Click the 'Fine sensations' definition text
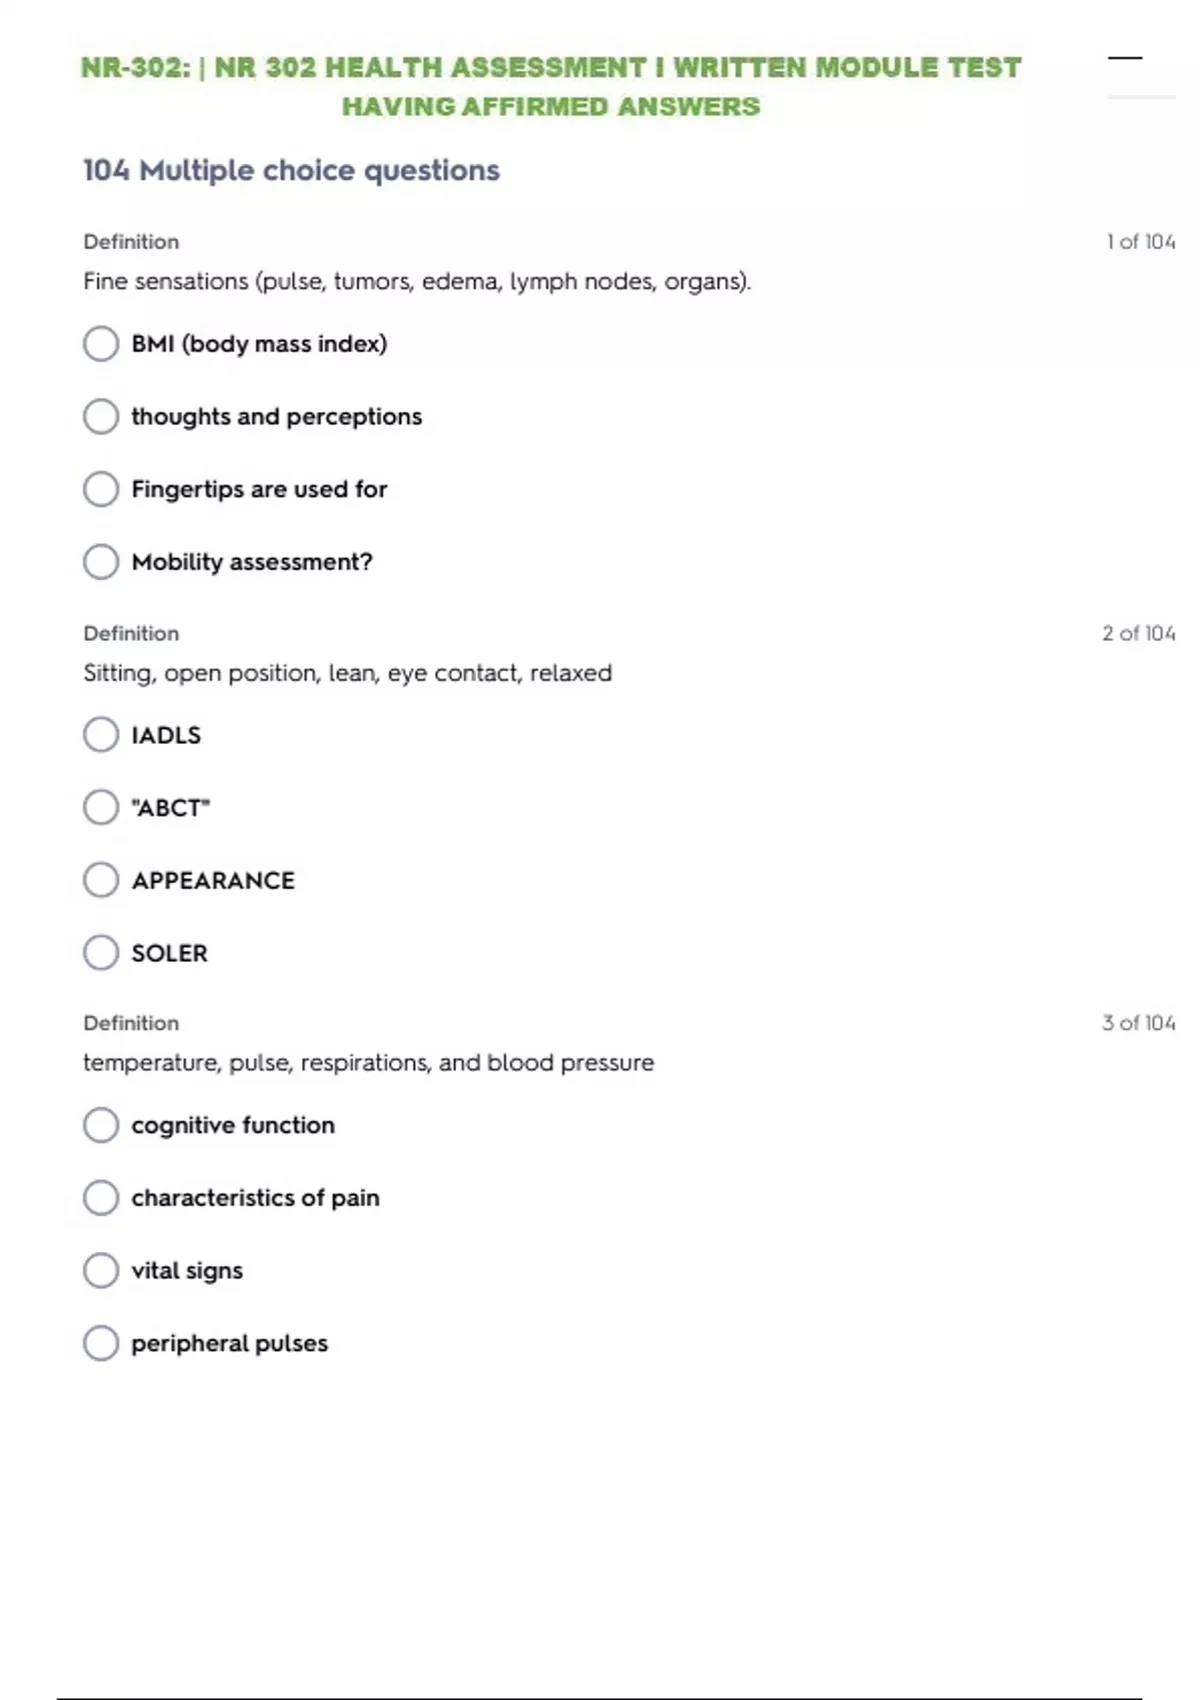 (417, 281)
